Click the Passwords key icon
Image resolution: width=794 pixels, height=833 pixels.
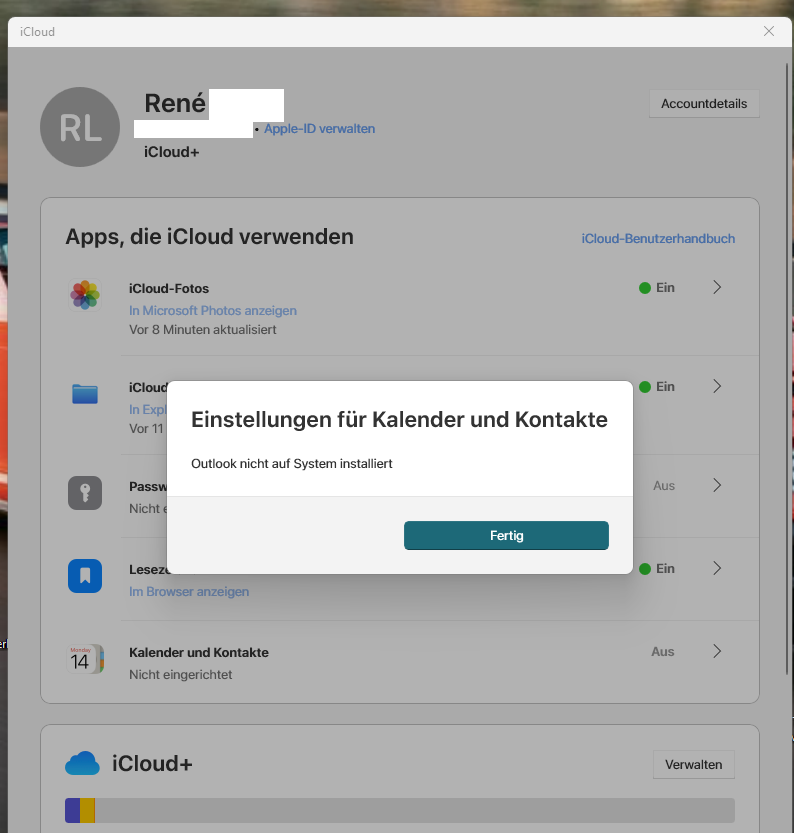[85, 493]
